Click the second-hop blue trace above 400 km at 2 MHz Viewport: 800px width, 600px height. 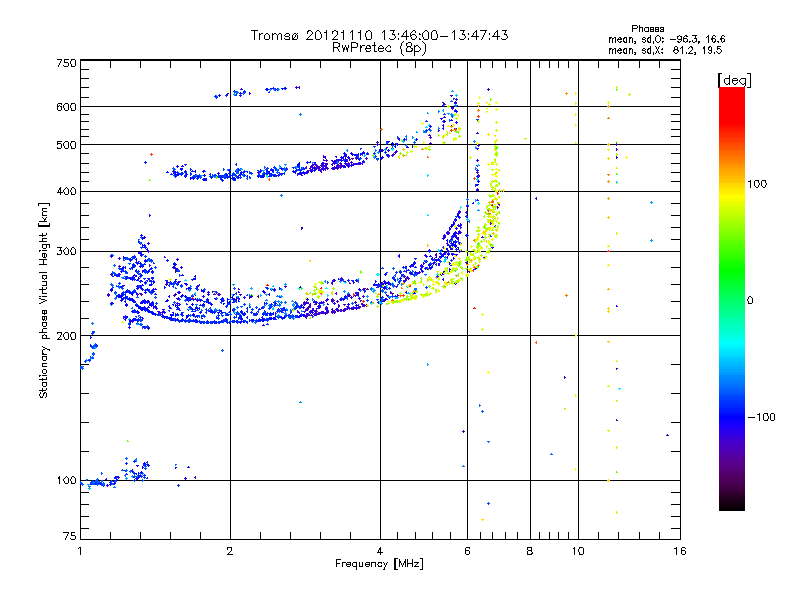[230, 175]
